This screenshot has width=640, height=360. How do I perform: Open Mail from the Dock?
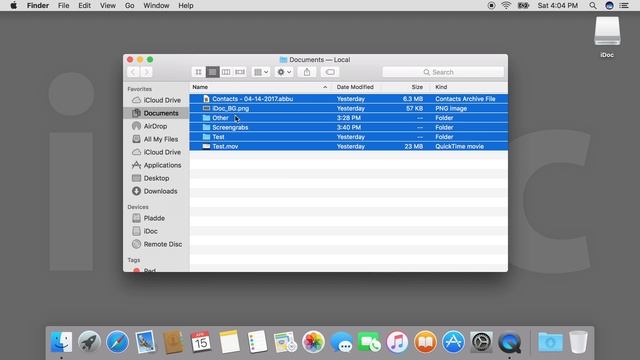point(145,342)
